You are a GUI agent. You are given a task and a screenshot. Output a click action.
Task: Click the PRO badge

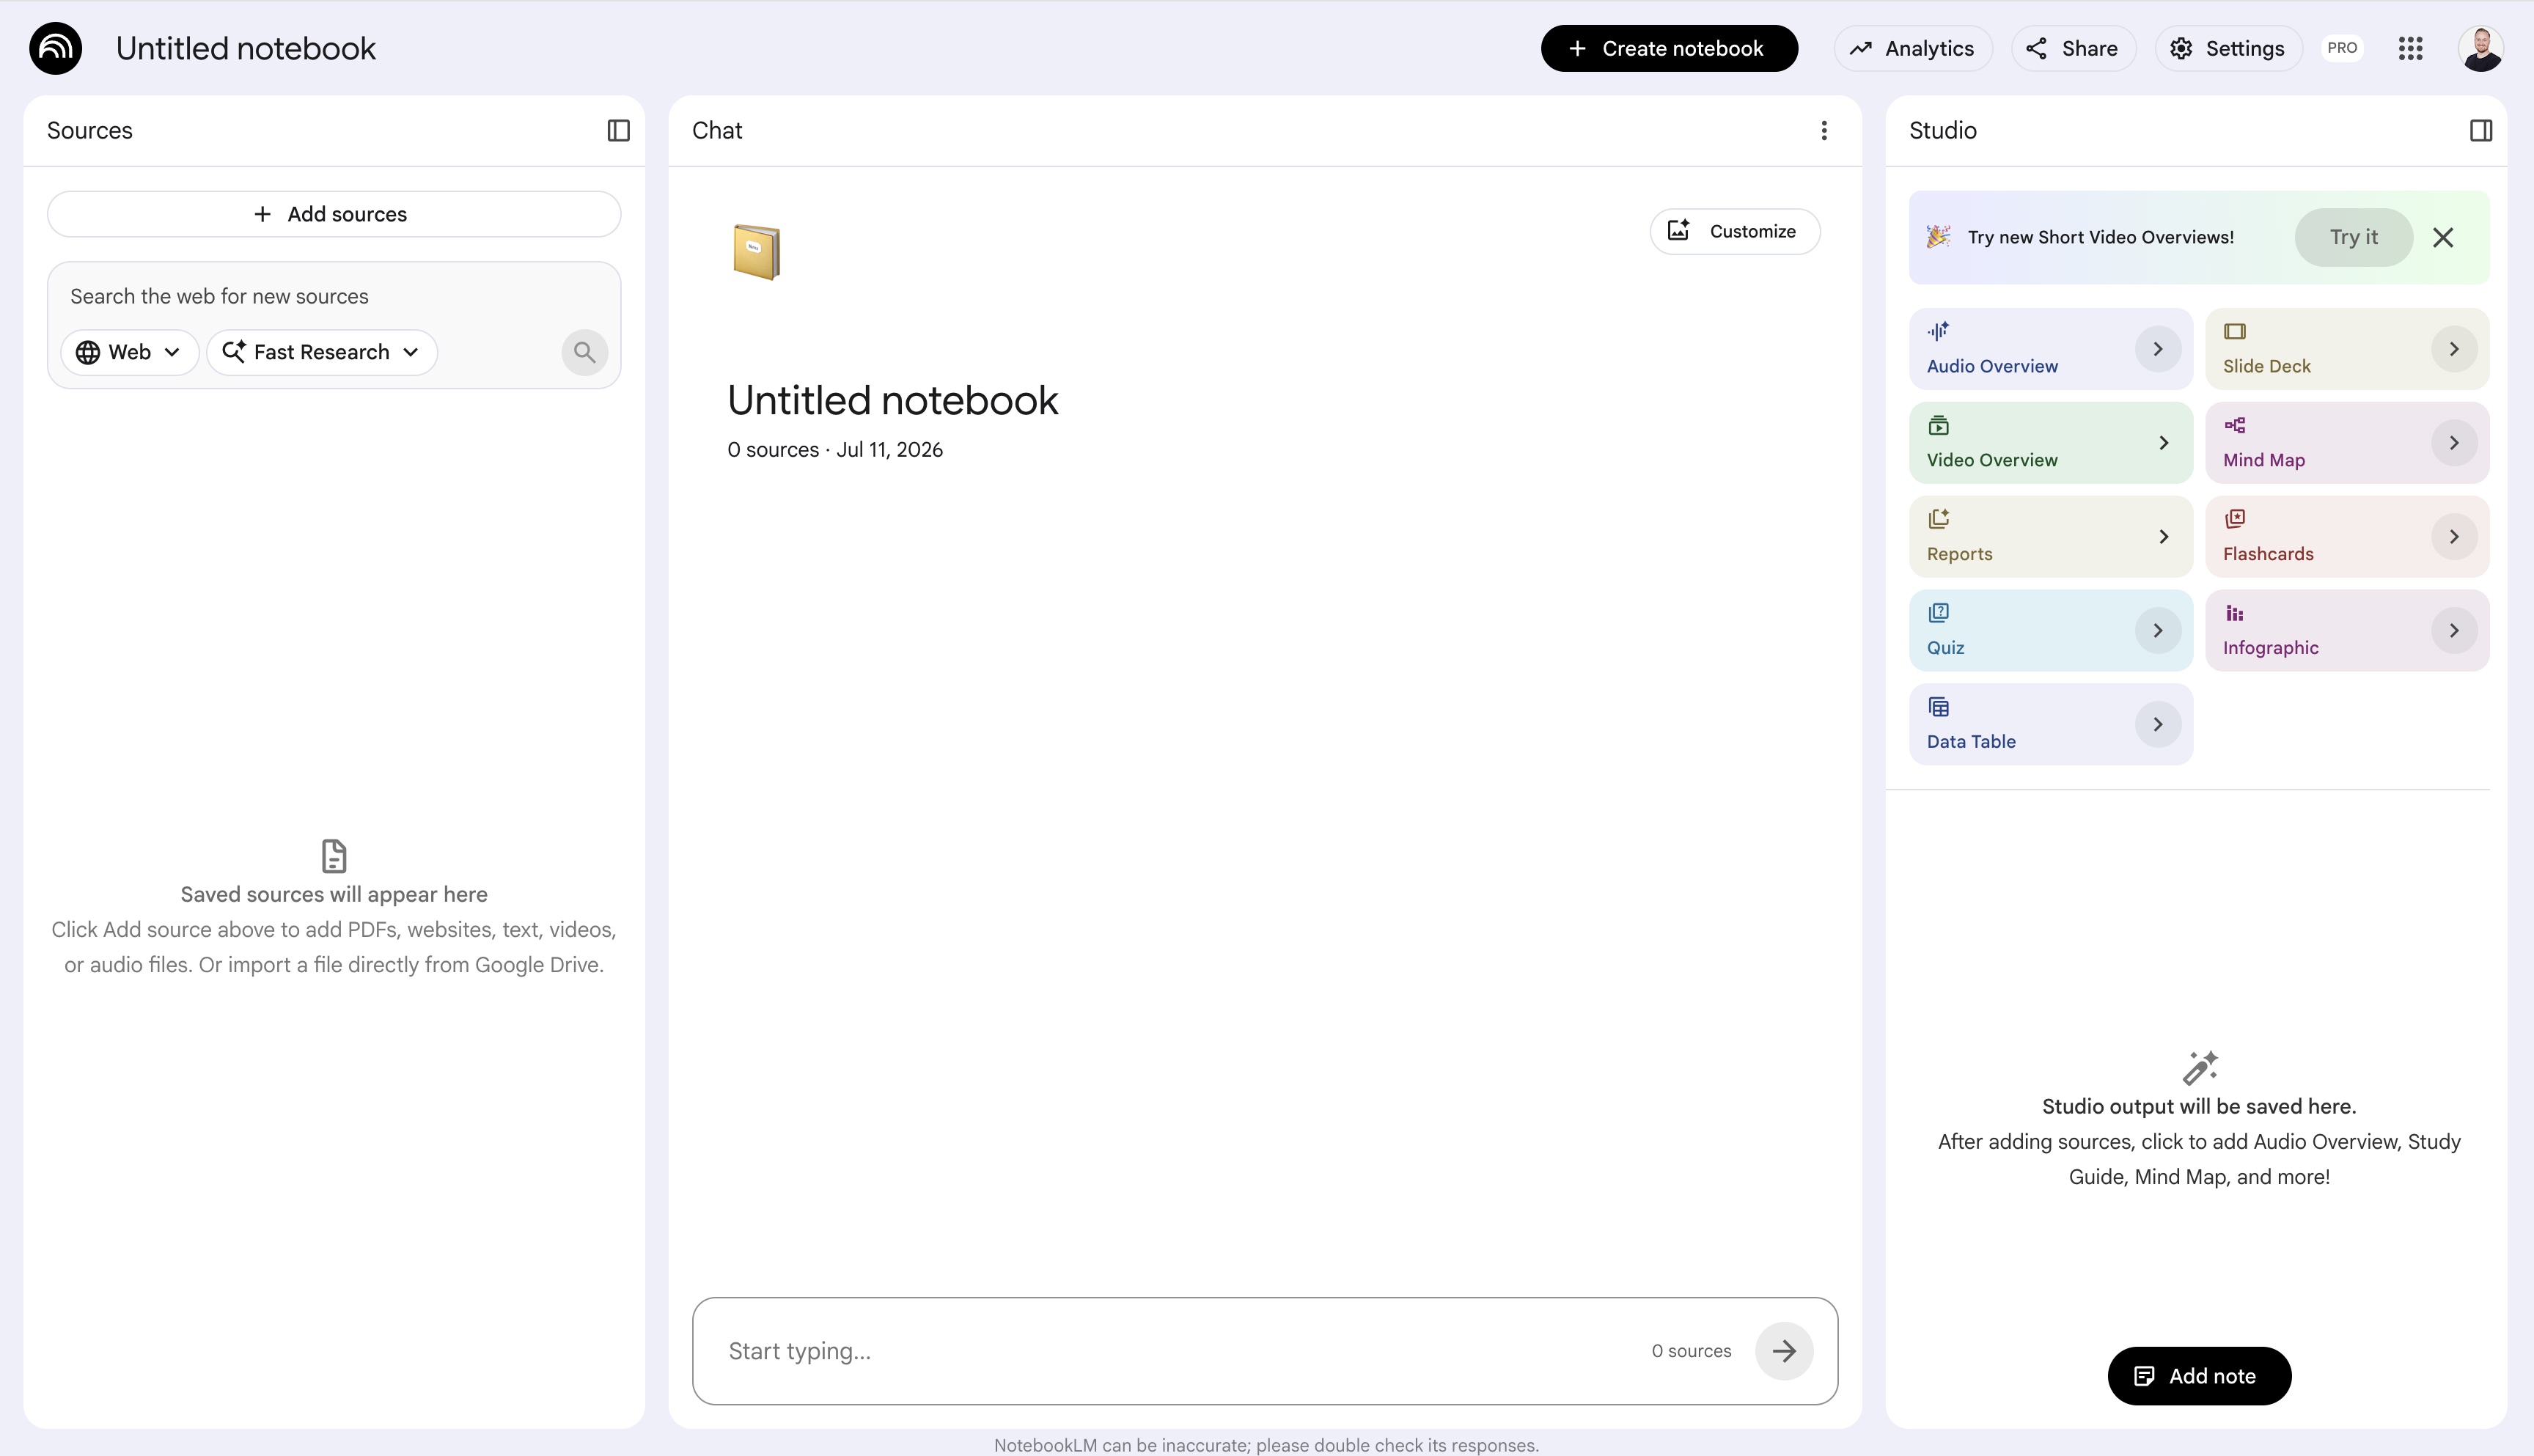pos(2342,48)
